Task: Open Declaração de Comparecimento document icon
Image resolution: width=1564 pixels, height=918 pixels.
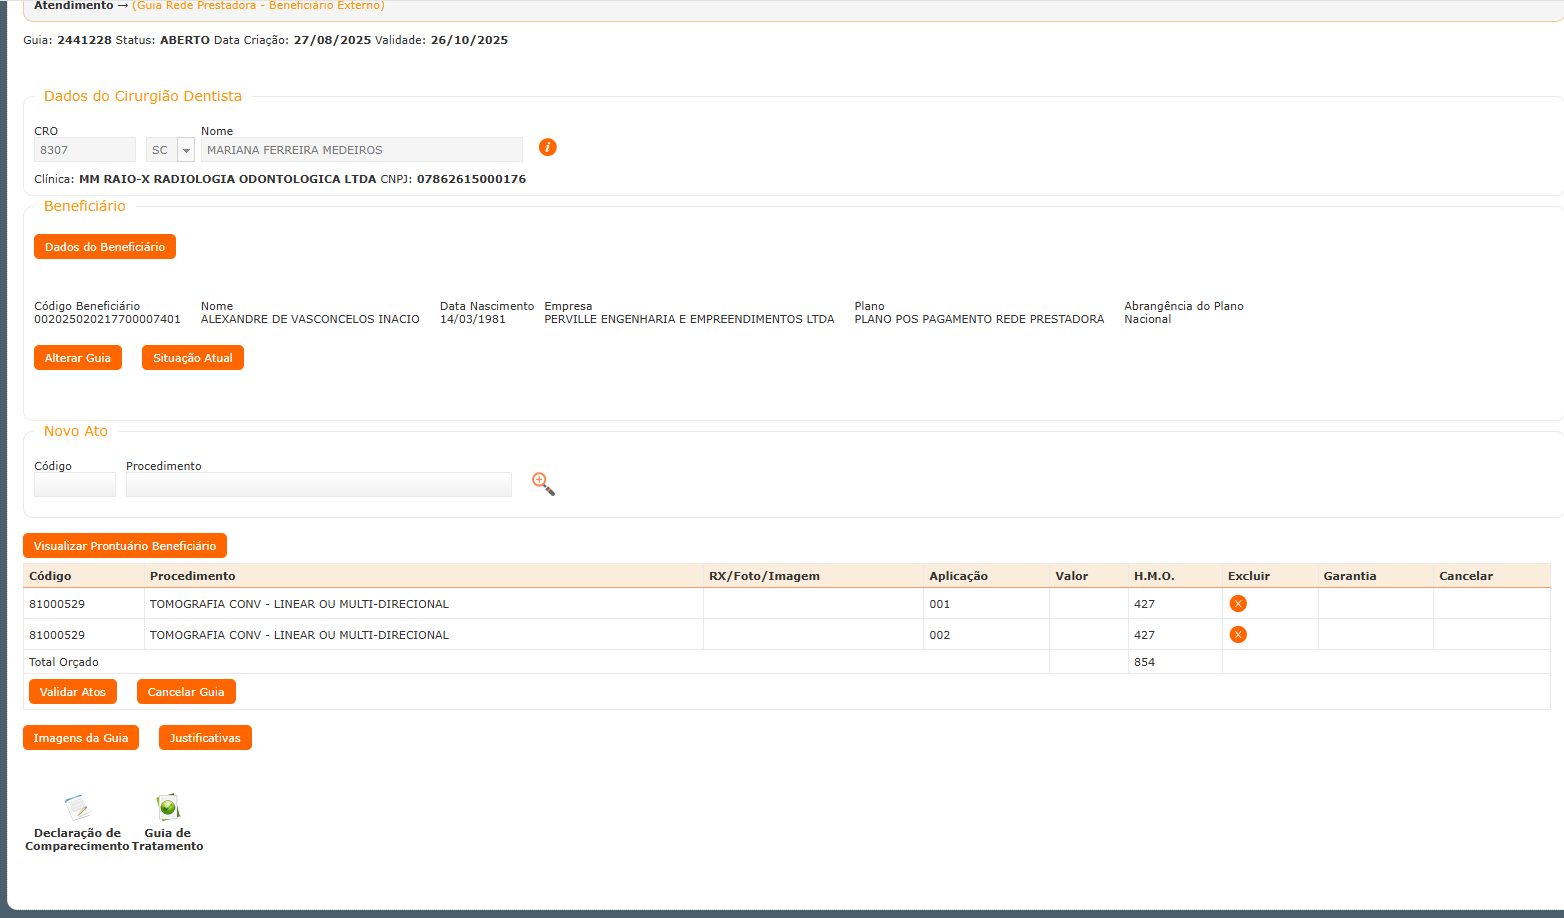Action: pyautogui.click(x=77, y=807)
